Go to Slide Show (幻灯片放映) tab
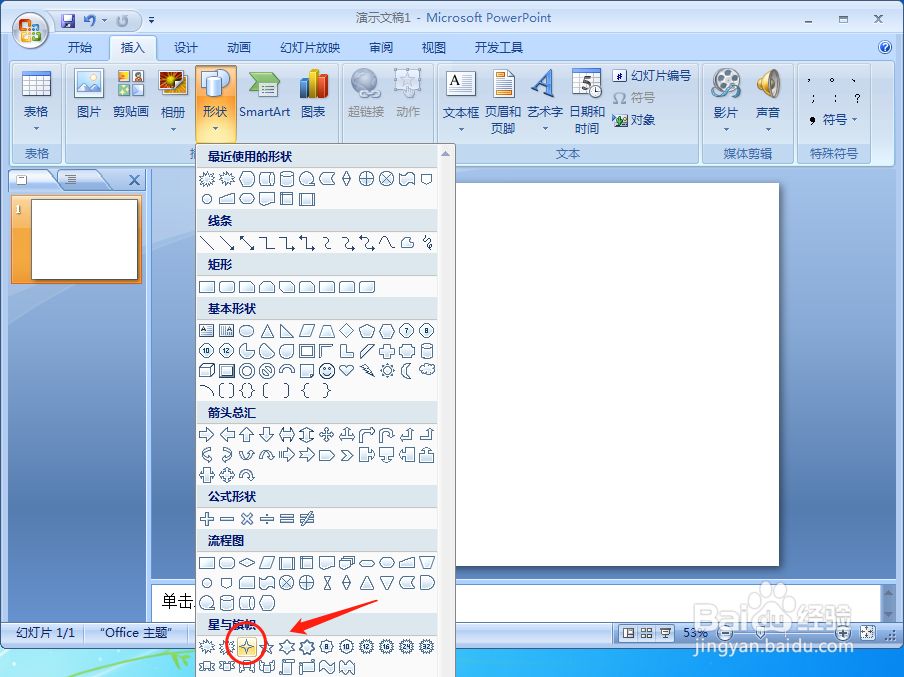 (x=310, y=47)
